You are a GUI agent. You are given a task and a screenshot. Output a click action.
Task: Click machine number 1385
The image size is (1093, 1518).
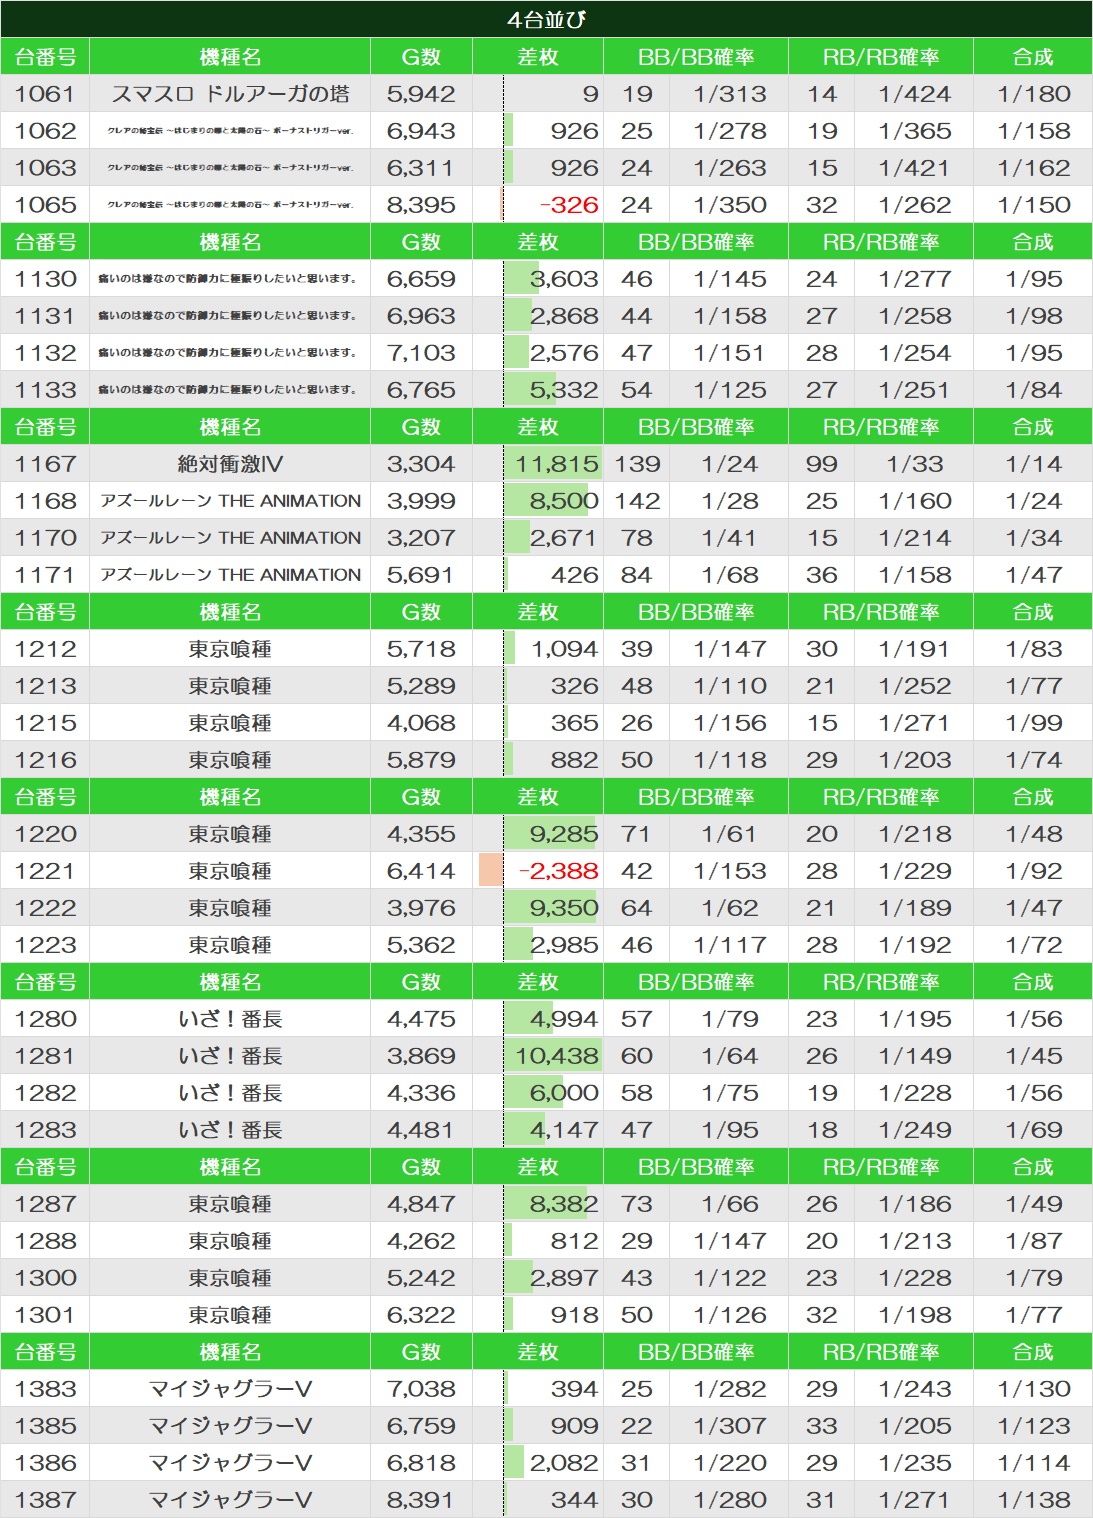tap(45, 1426)
